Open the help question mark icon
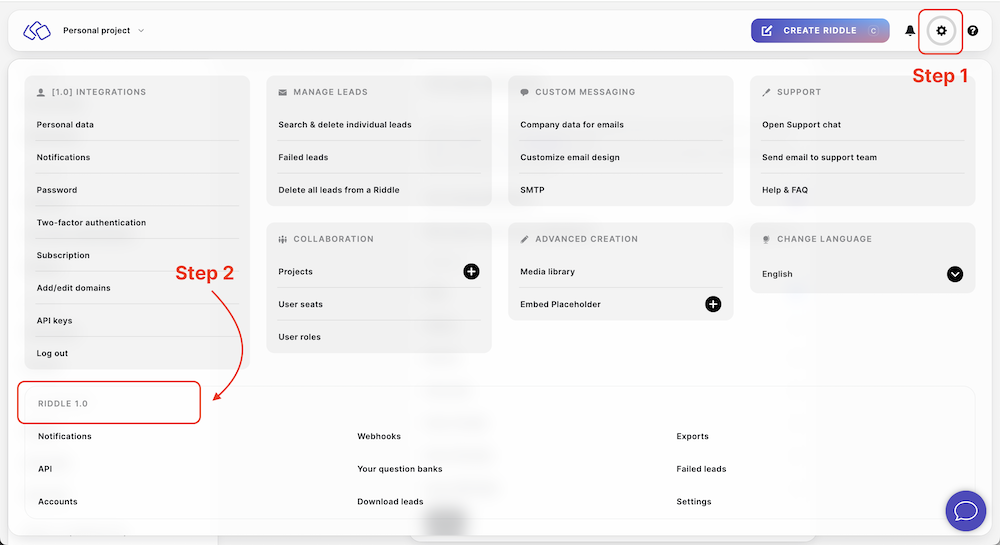1000x545 pixels. pyautogui.click(x=973, y=31)
